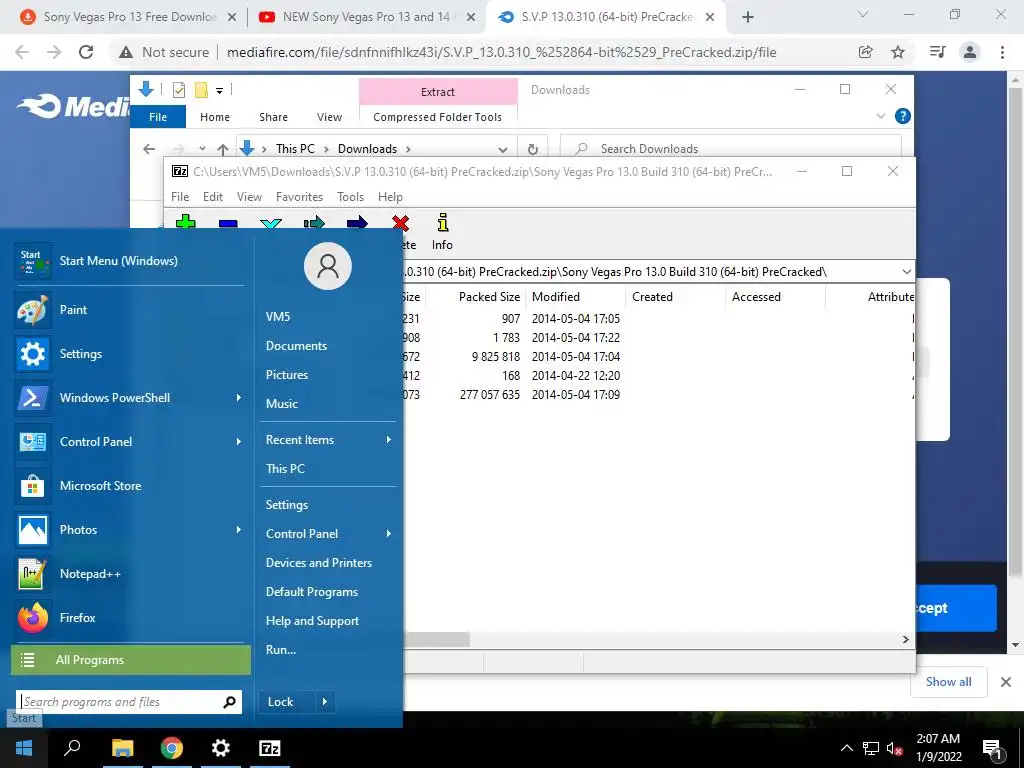Open 7-Zip Edit menu

coord(213,197)
